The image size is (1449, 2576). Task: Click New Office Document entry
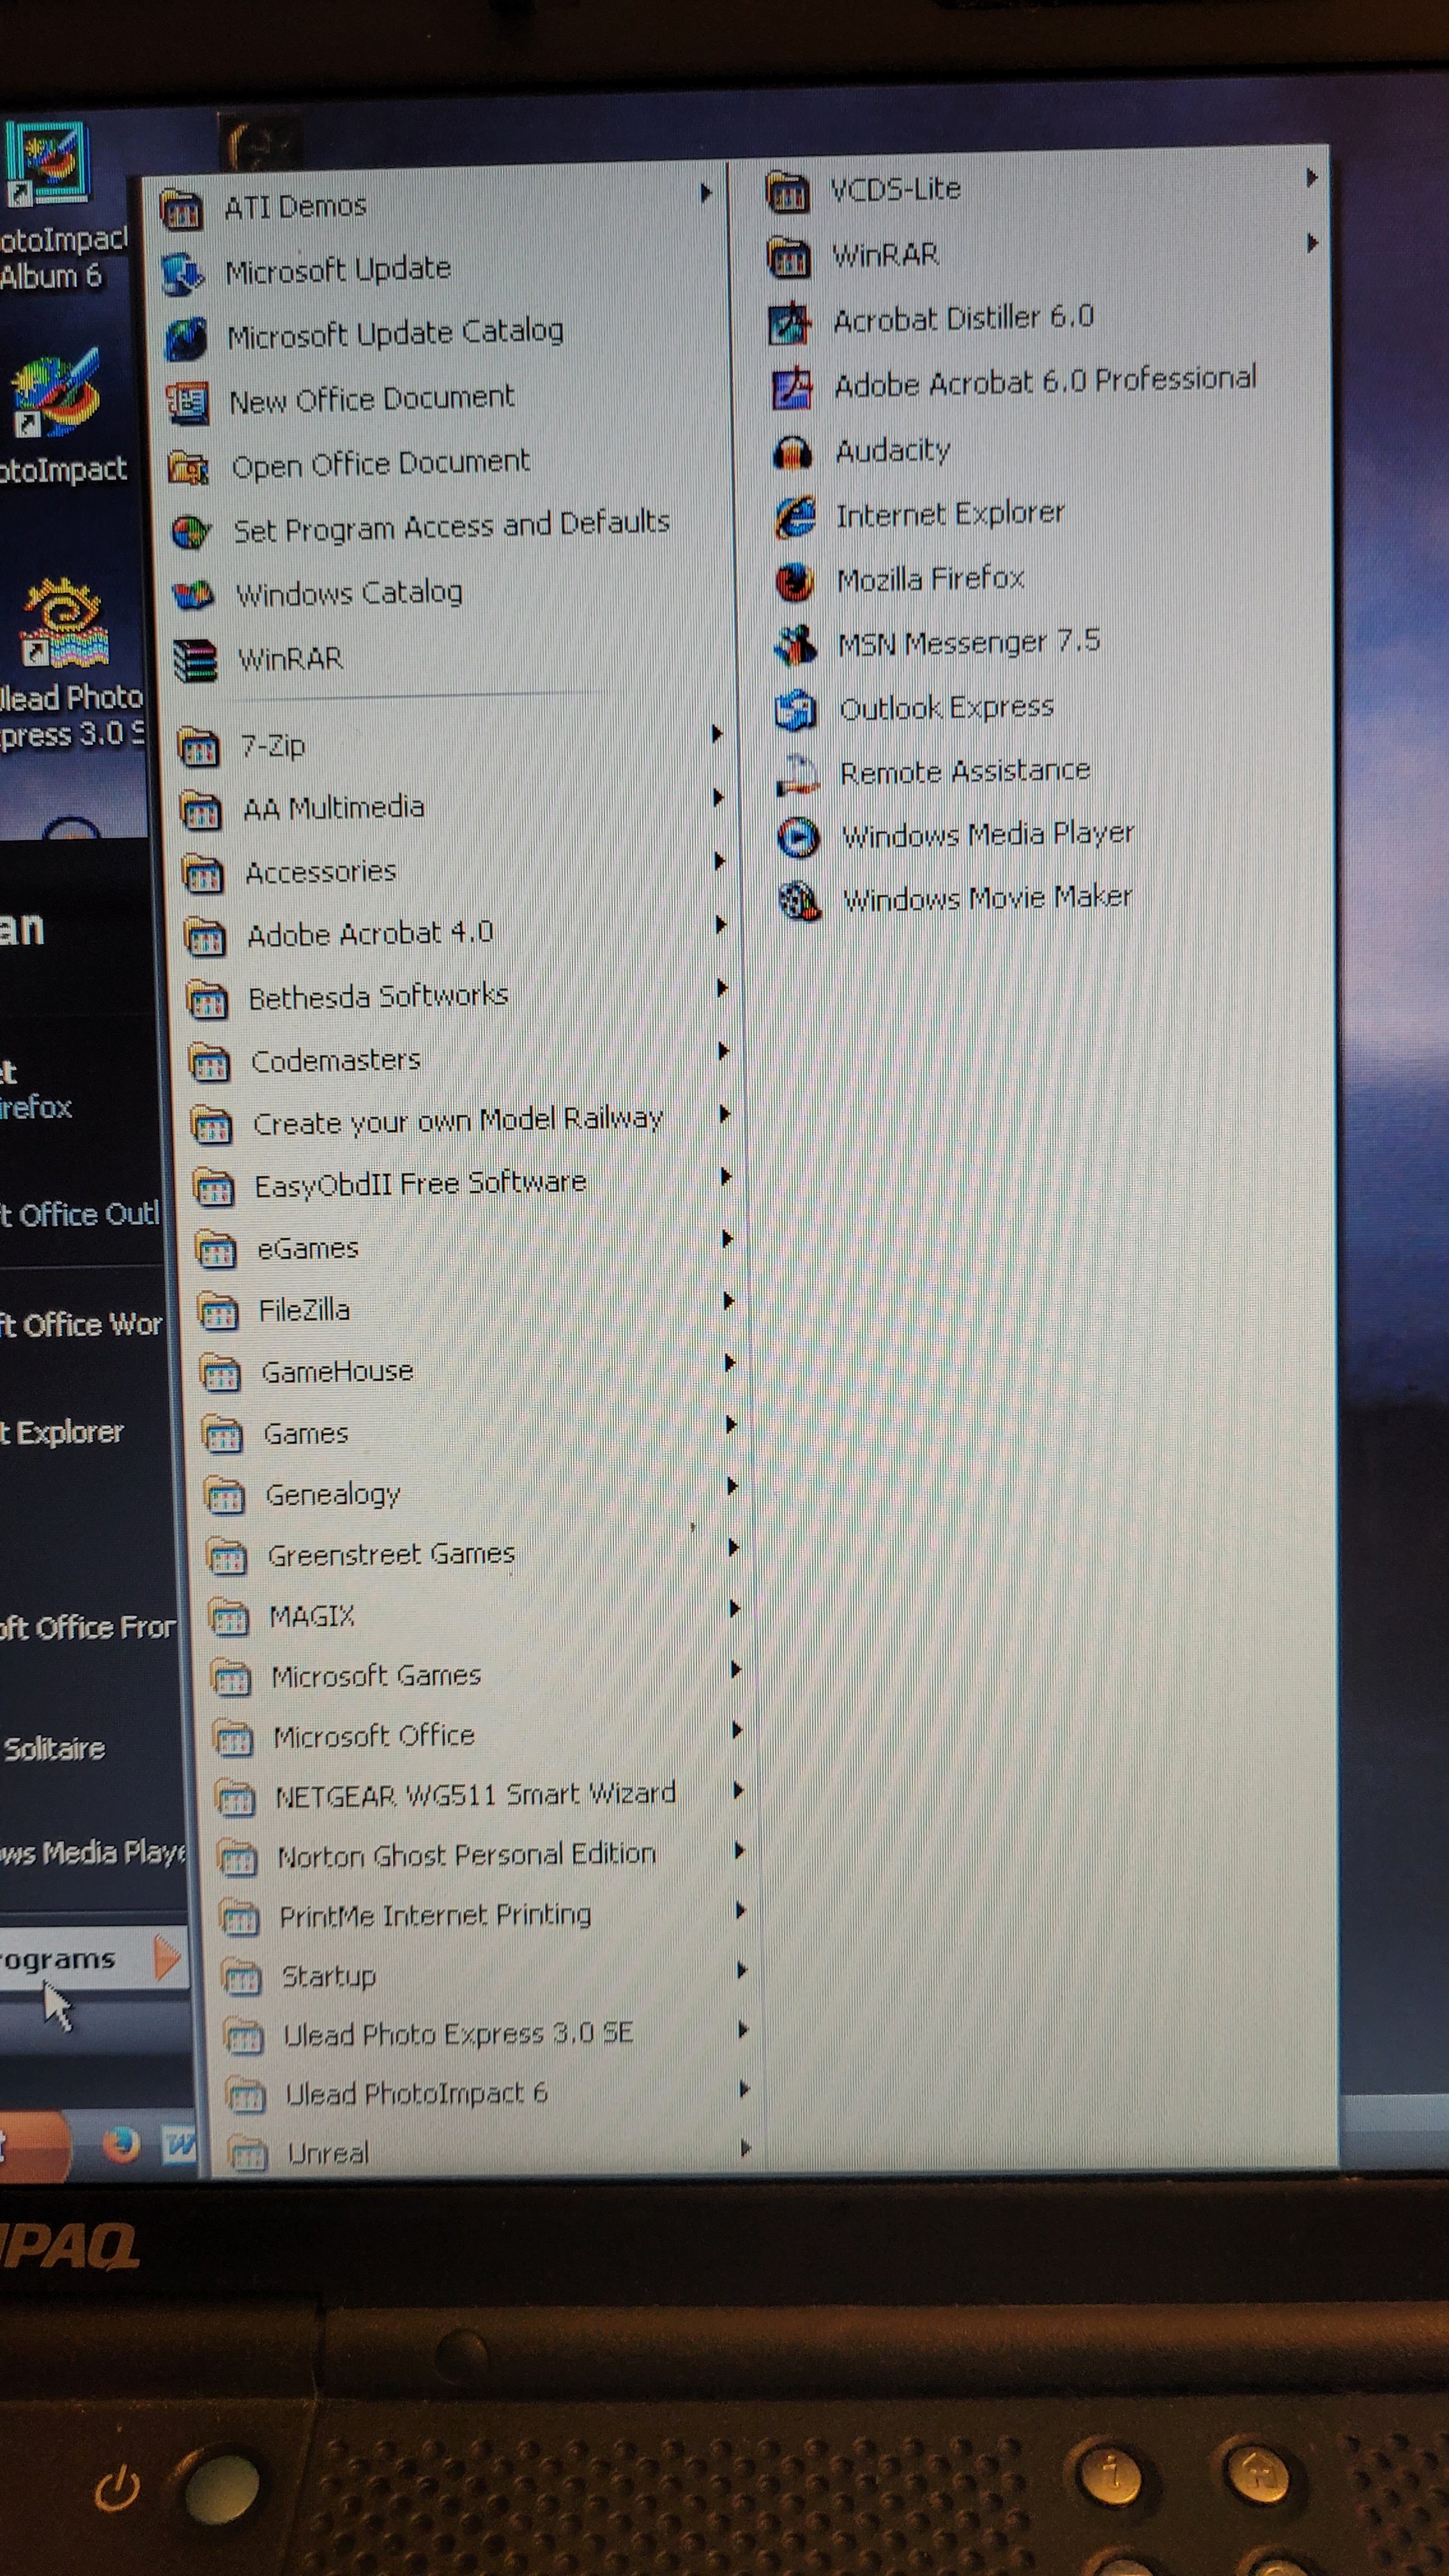coord(371,399)
